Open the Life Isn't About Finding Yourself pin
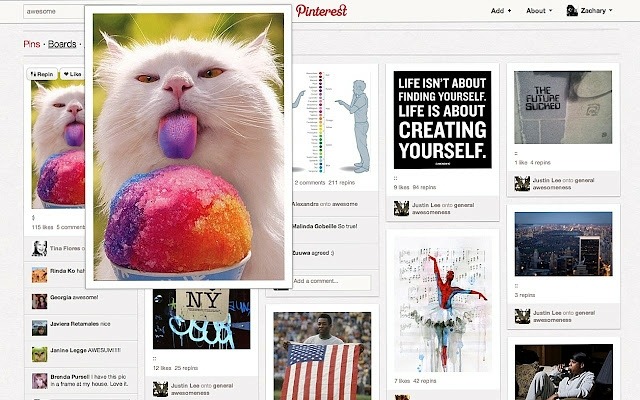This screenshot has height=400, width=640. coord(442,120)
